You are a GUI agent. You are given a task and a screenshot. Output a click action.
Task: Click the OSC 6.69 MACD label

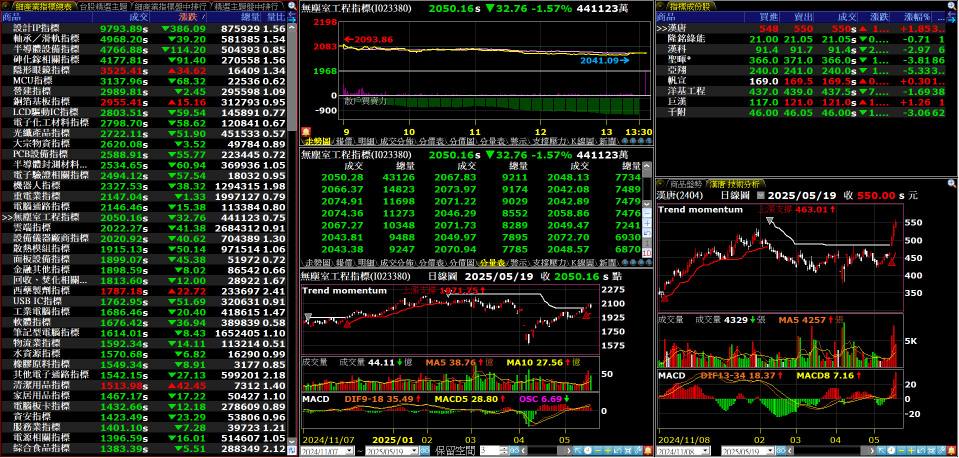[x=544, y=399]
